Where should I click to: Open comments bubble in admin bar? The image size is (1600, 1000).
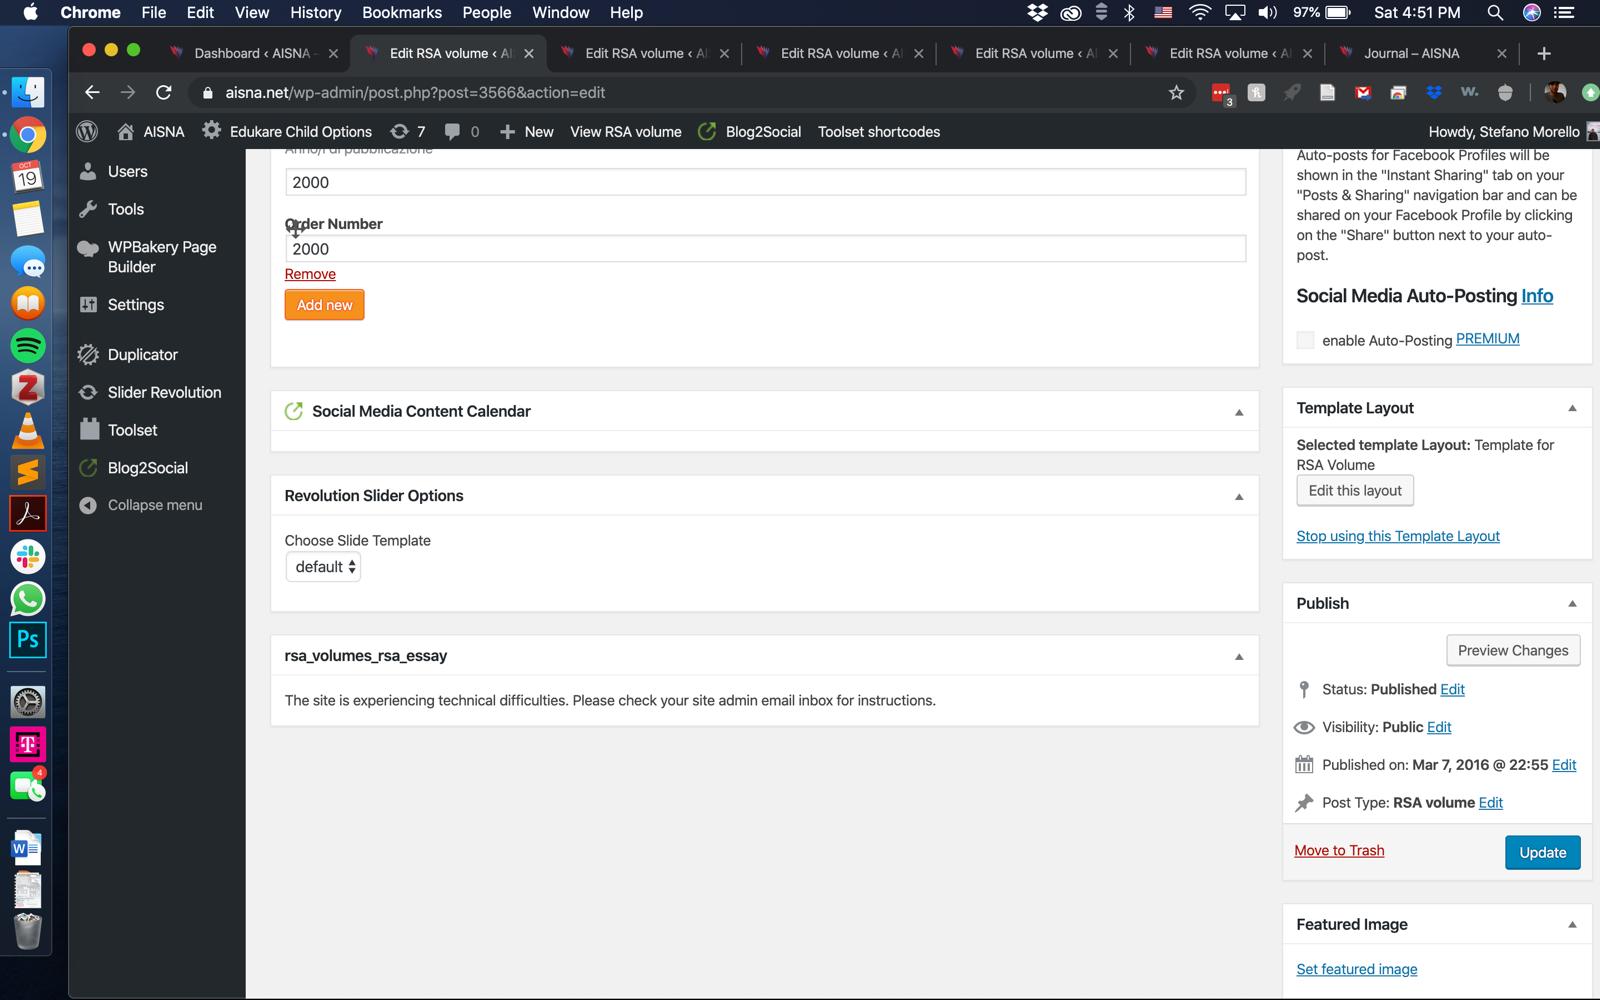[x=462, y=132]
